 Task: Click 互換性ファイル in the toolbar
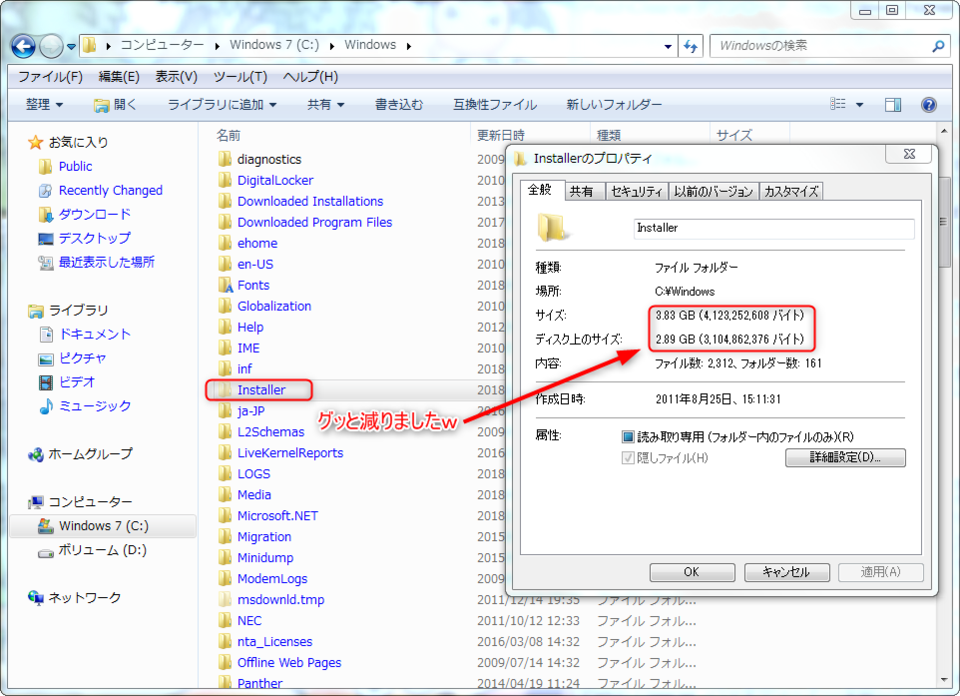coord(495,105)
